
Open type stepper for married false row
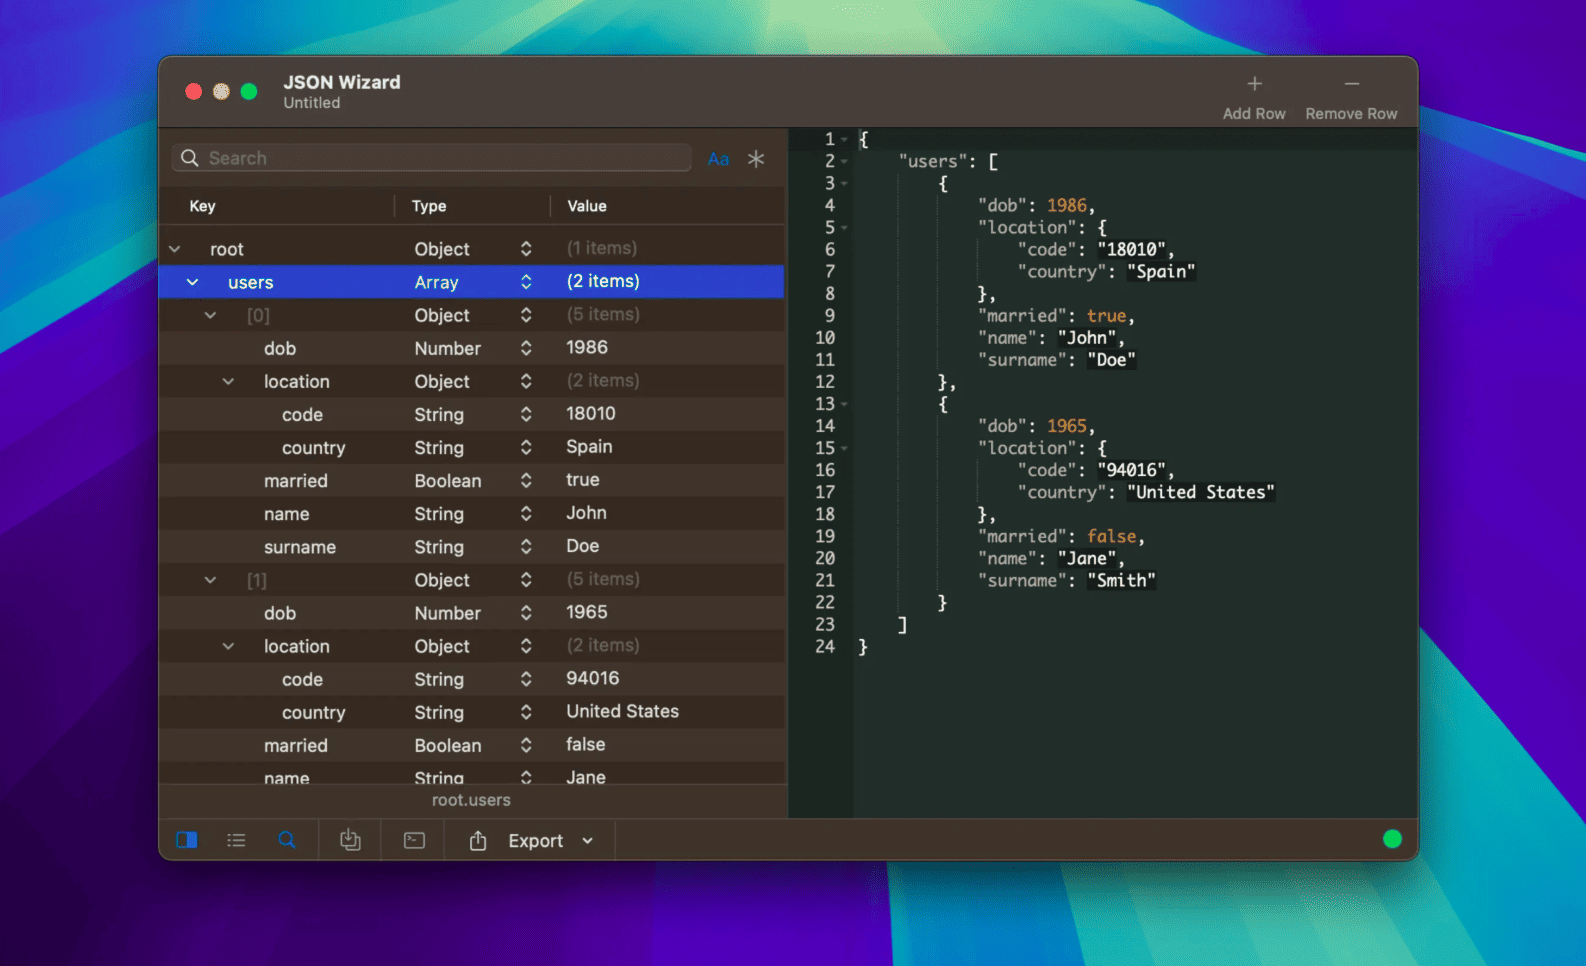[x=526, y=745]
